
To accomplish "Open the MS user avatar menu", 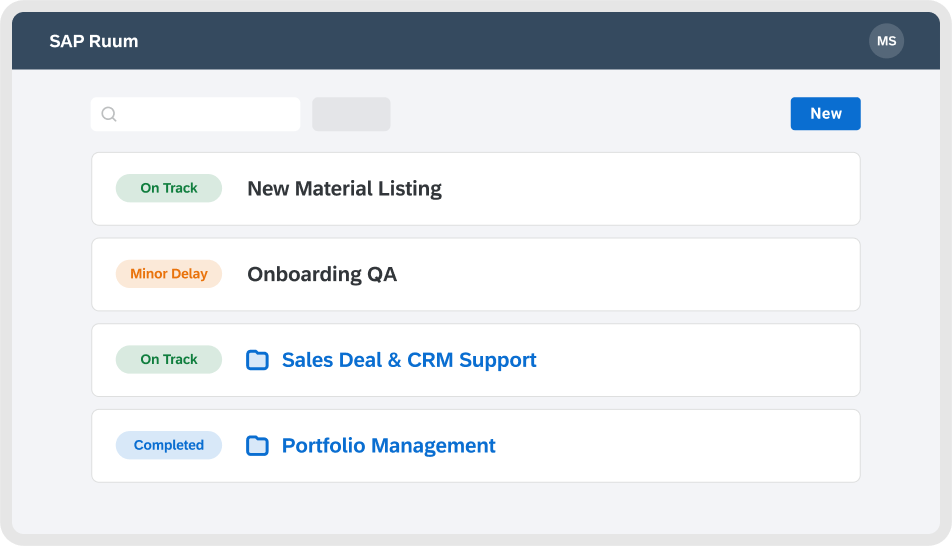I will pyautogui.click(x=886, y=41).
